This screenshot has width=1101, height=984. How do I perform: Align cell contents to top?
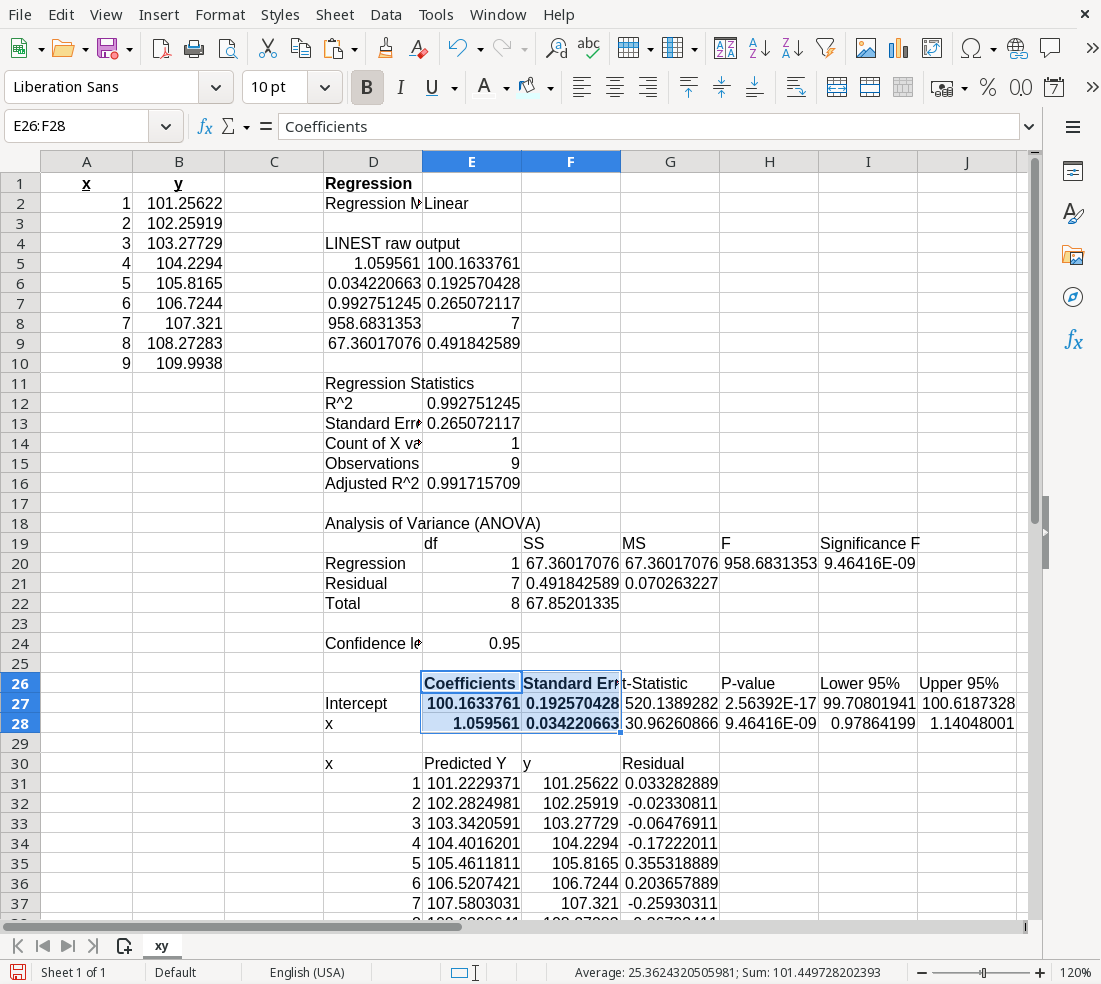[688, 87]
